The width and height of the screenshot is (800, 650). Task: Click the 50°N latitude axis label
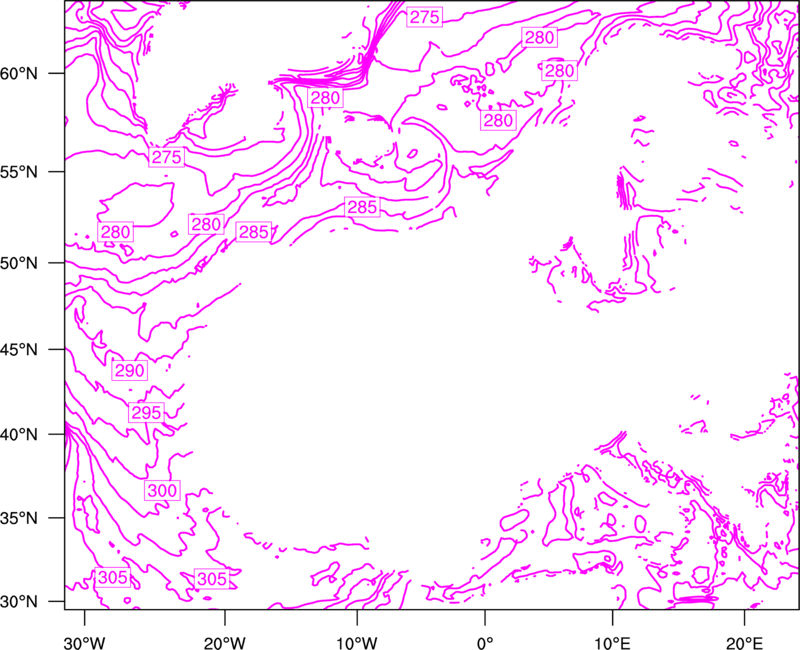pyautogui.click(x=19, y=263)
